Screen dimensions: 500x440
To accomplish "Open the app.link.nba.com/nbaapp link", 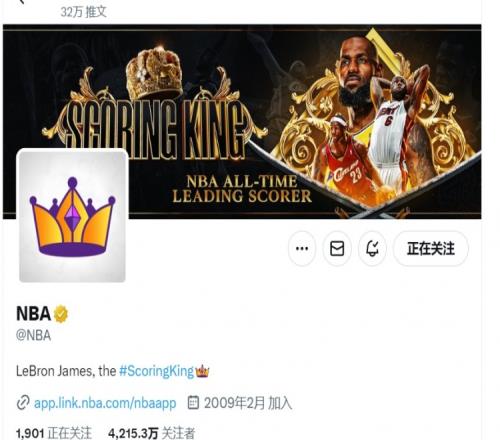I will tap(105, 403).
